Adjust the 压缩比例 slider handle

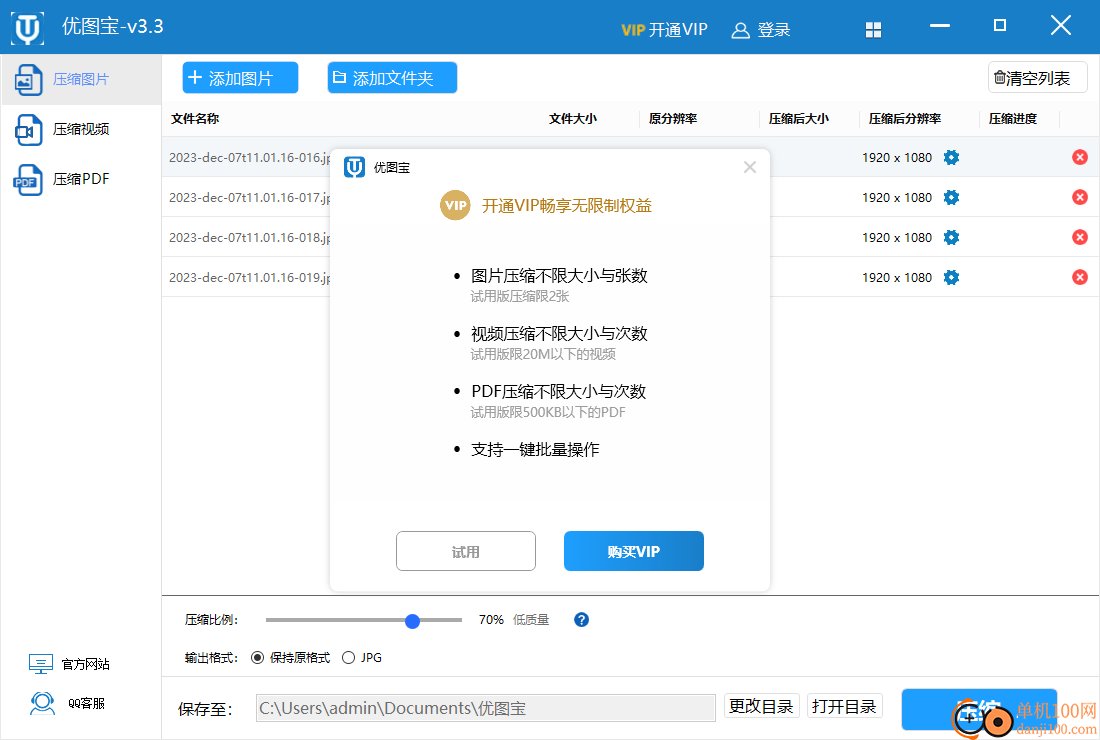(412, 621)
